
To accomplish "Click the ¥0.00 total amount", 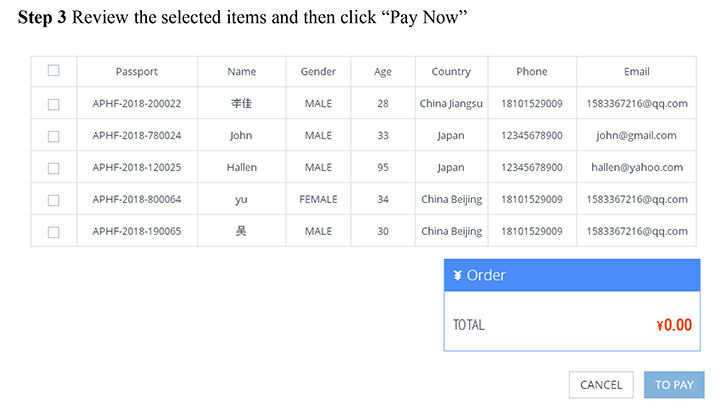I will tap(674, 325).
